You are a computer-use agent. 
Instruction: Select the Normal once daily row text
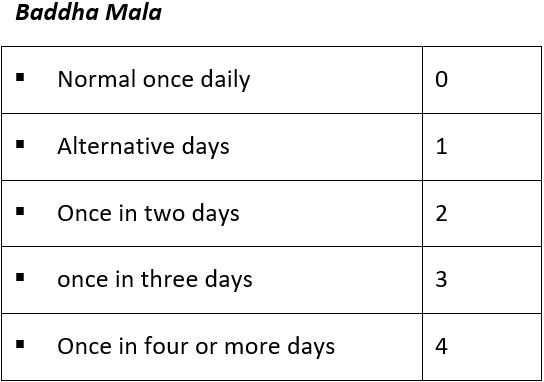(x=154, y=80)
